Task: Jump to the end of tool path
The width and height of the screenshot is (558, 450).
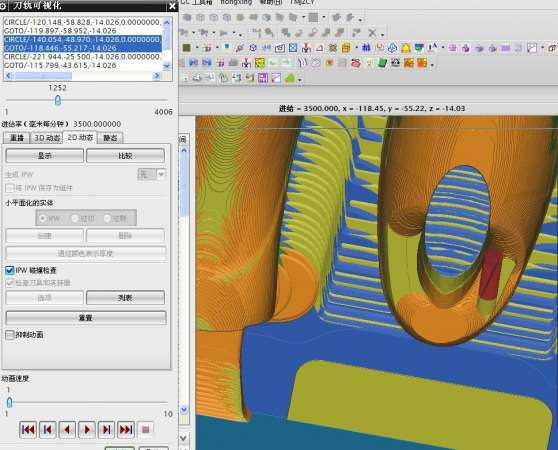Action: (126, 430)
